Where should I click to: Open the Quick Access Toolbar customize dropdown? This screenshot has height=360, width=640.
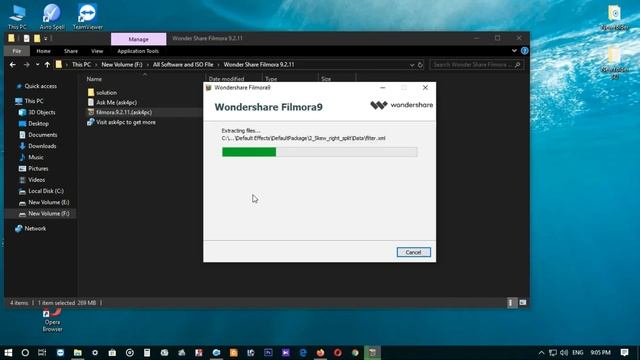tap(46, 38)
